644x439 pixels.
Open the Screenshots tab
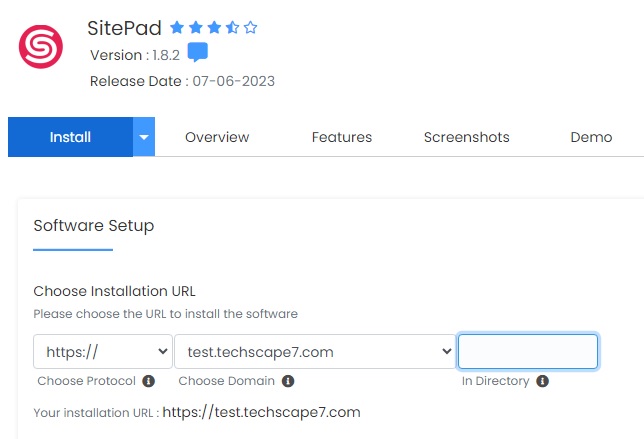(x=467, y=137)
